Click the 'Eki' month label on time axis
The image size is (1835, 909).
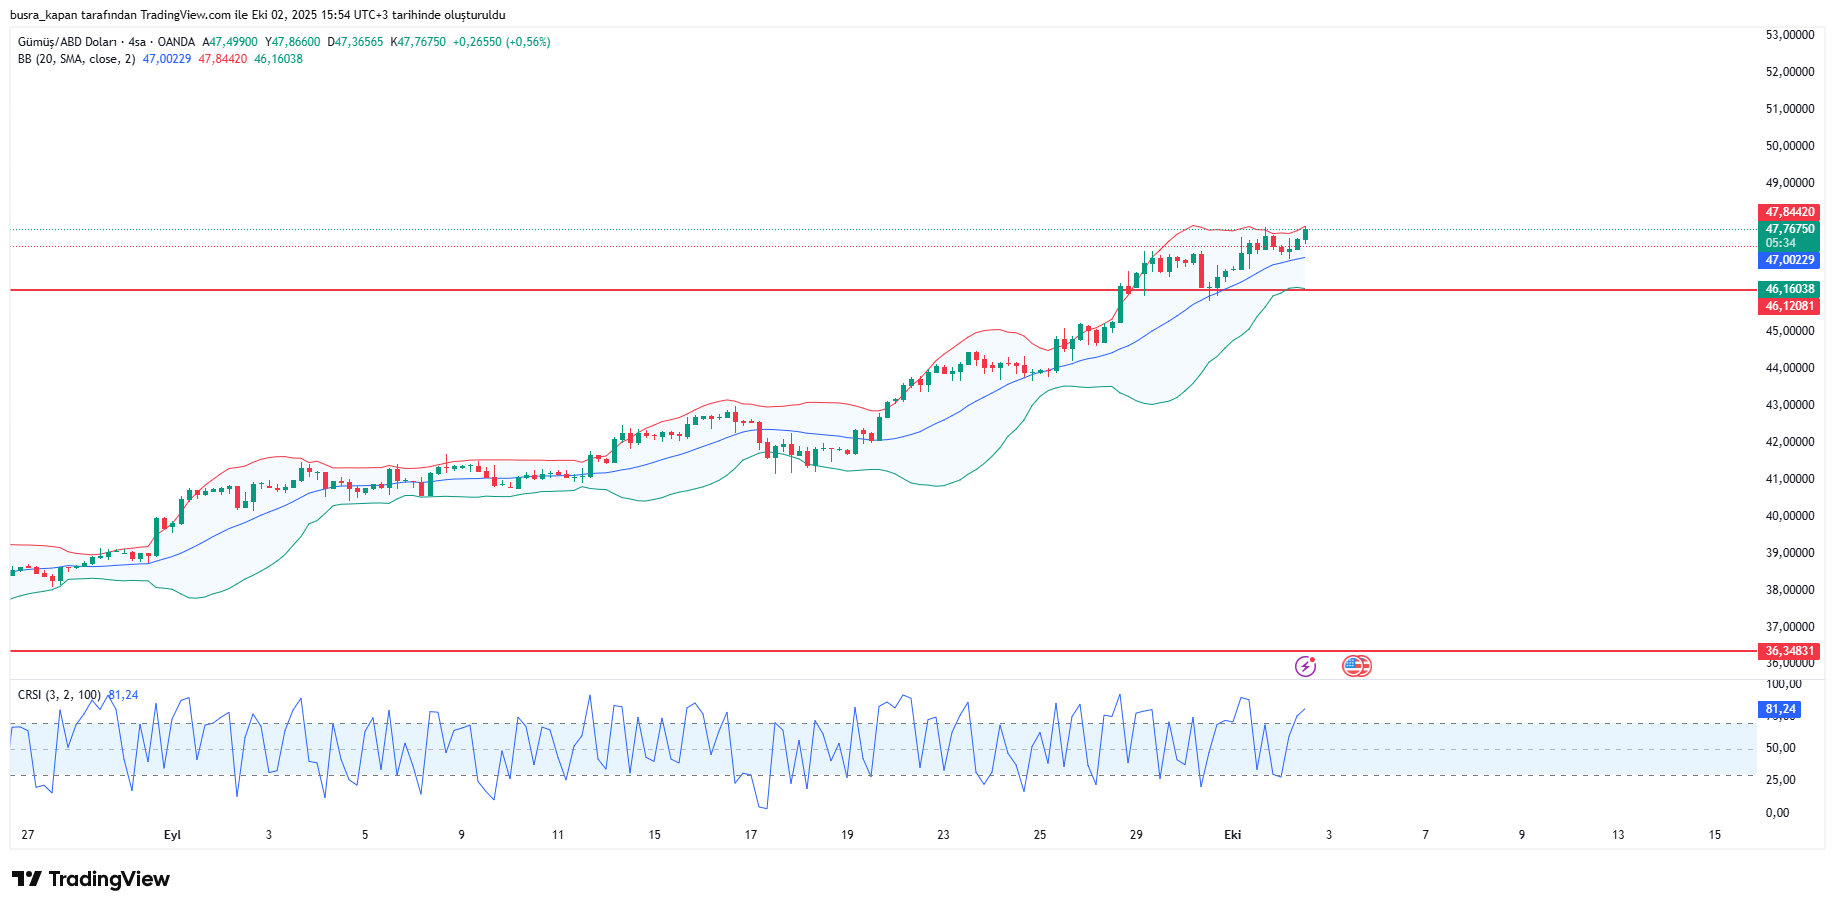pyautogui.click(x=1232, y=835)
